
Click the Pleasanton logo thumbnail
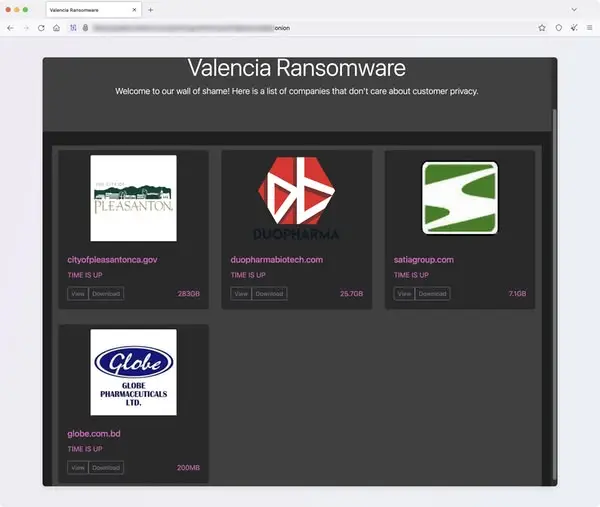tap(134, 198)
